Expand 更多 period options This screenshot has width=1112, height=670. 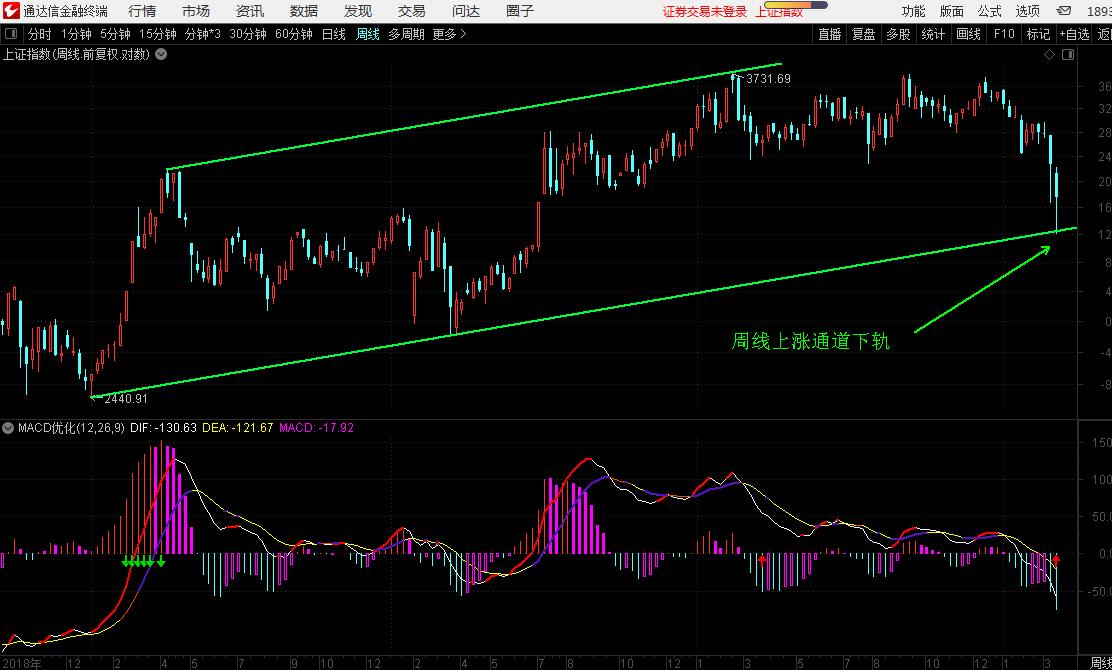pyautogui.click(x=450, y=34)
